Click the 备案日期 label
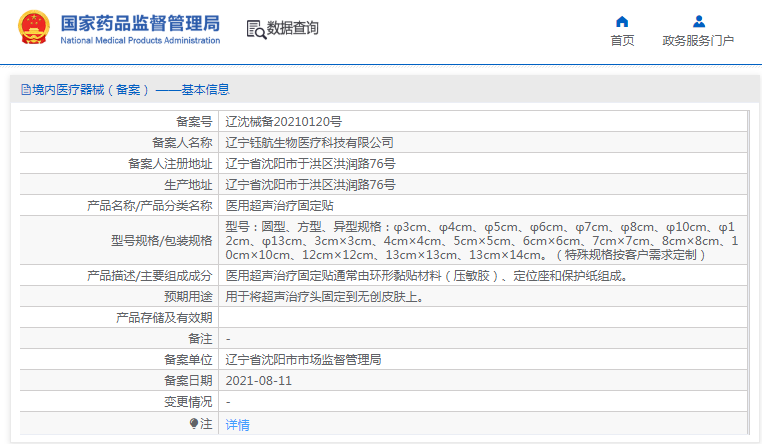762x444 pixels. point(188,381)
